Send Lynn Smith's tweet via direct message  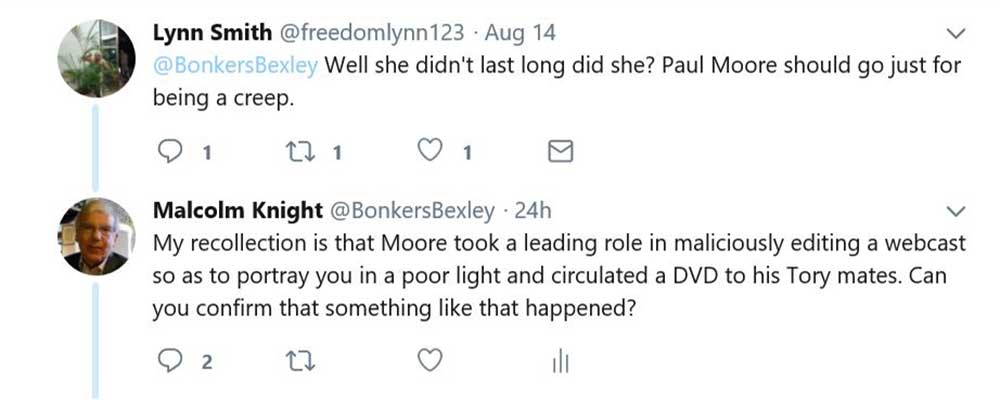coord(562,153)
